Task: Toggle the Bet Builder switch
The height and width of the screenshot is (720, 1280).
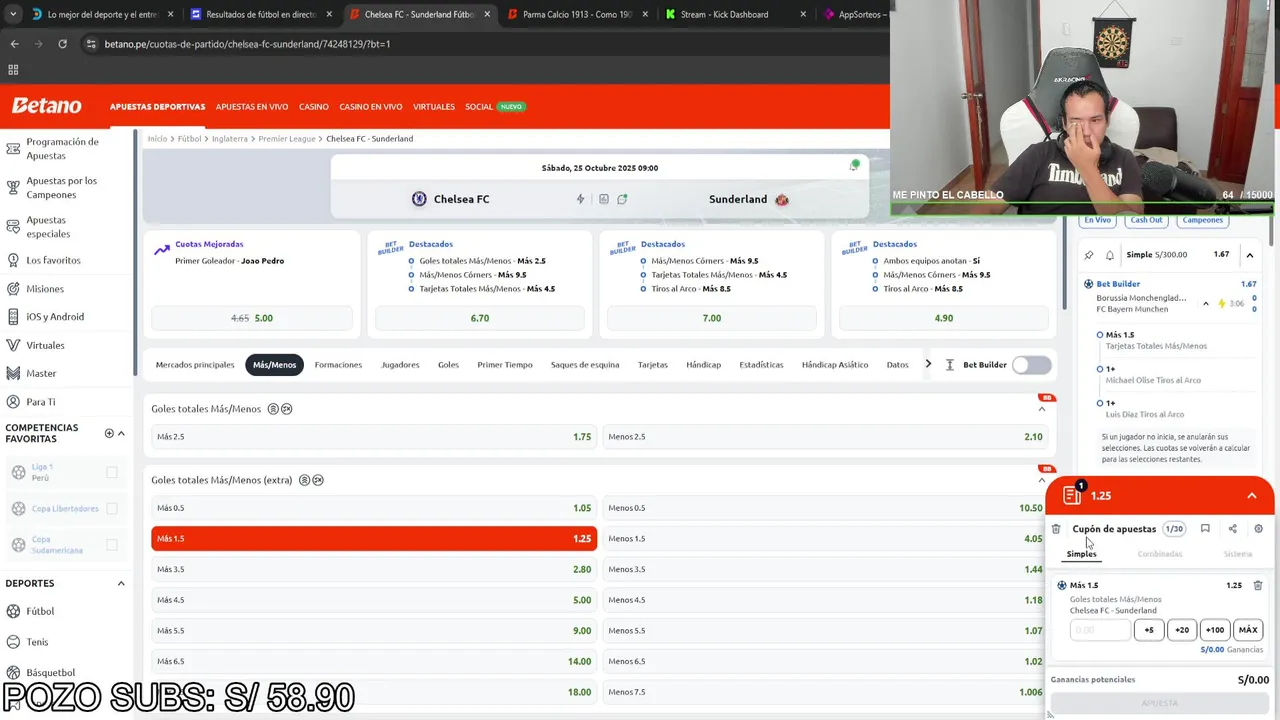Action: (x=1032, y=365)
